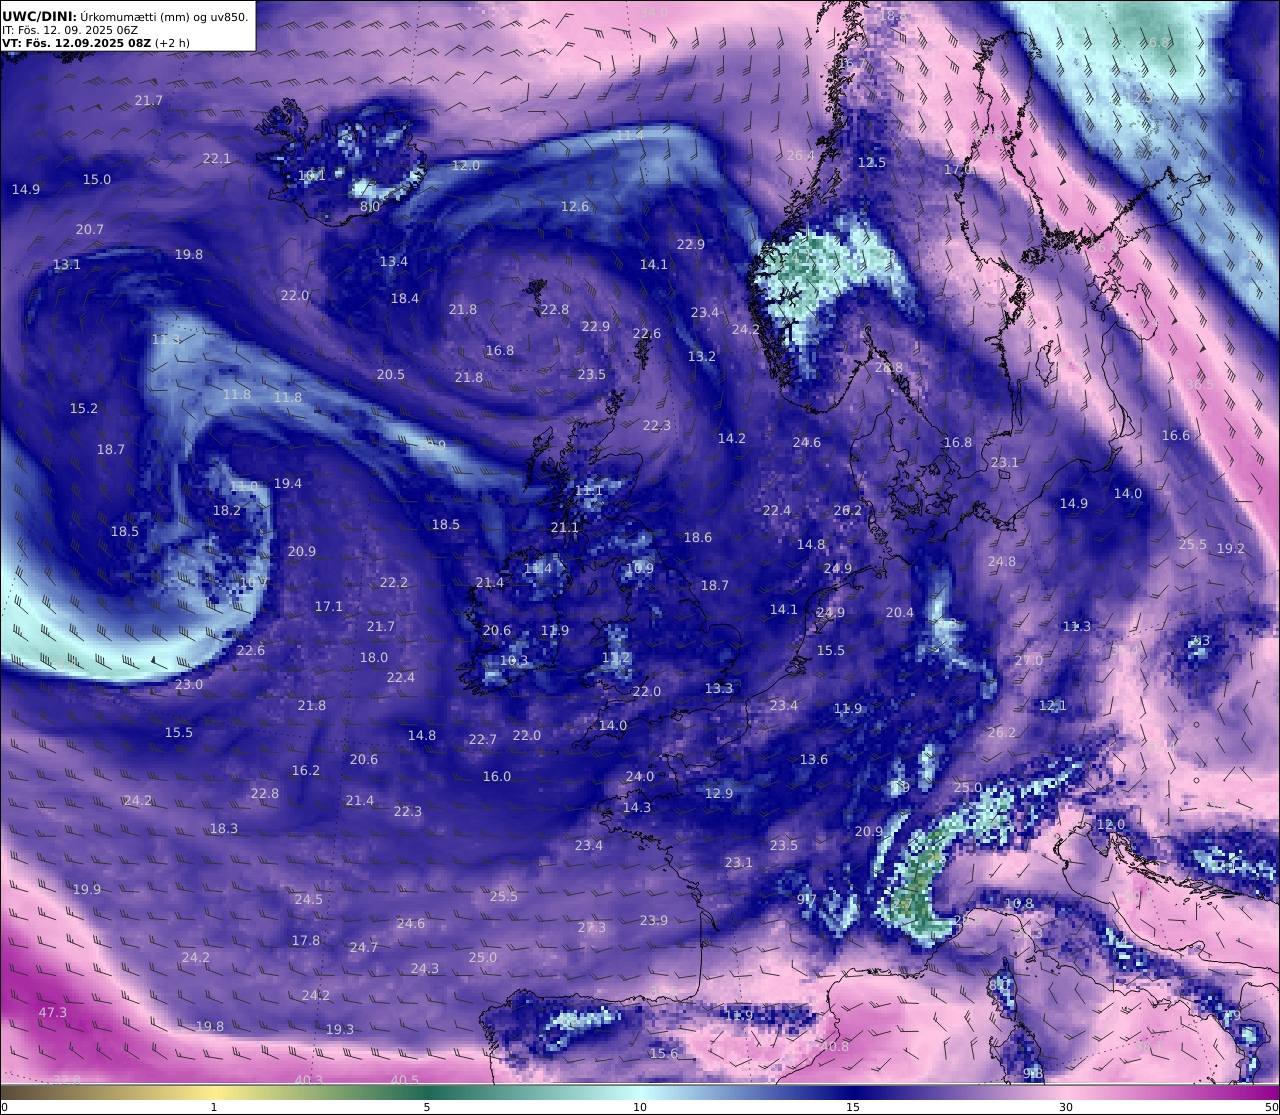Click the colorbar tick label 5

[427, 1107]
